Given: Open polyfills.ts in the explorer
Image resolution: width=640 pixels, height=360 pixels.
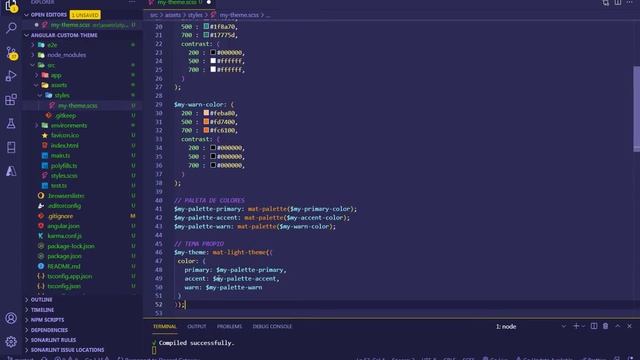Looking at the screenshot, I should point(64,165).
